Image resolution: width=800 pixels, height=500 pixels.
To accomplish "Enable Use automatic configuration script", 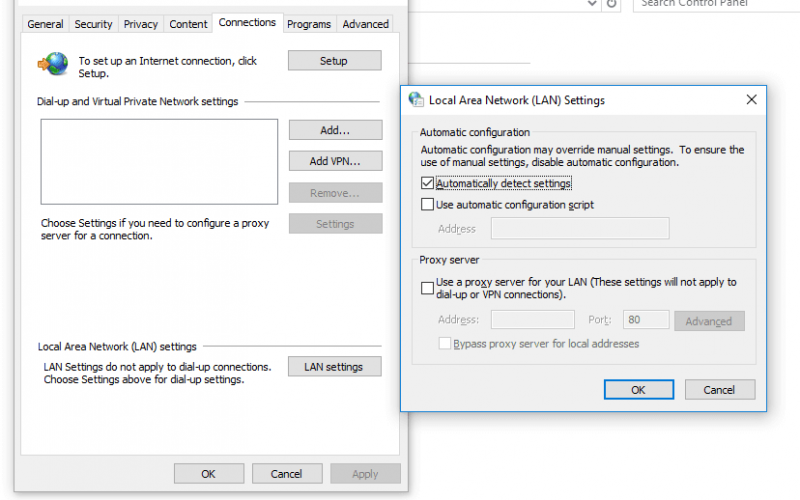I will click(428, 205).
